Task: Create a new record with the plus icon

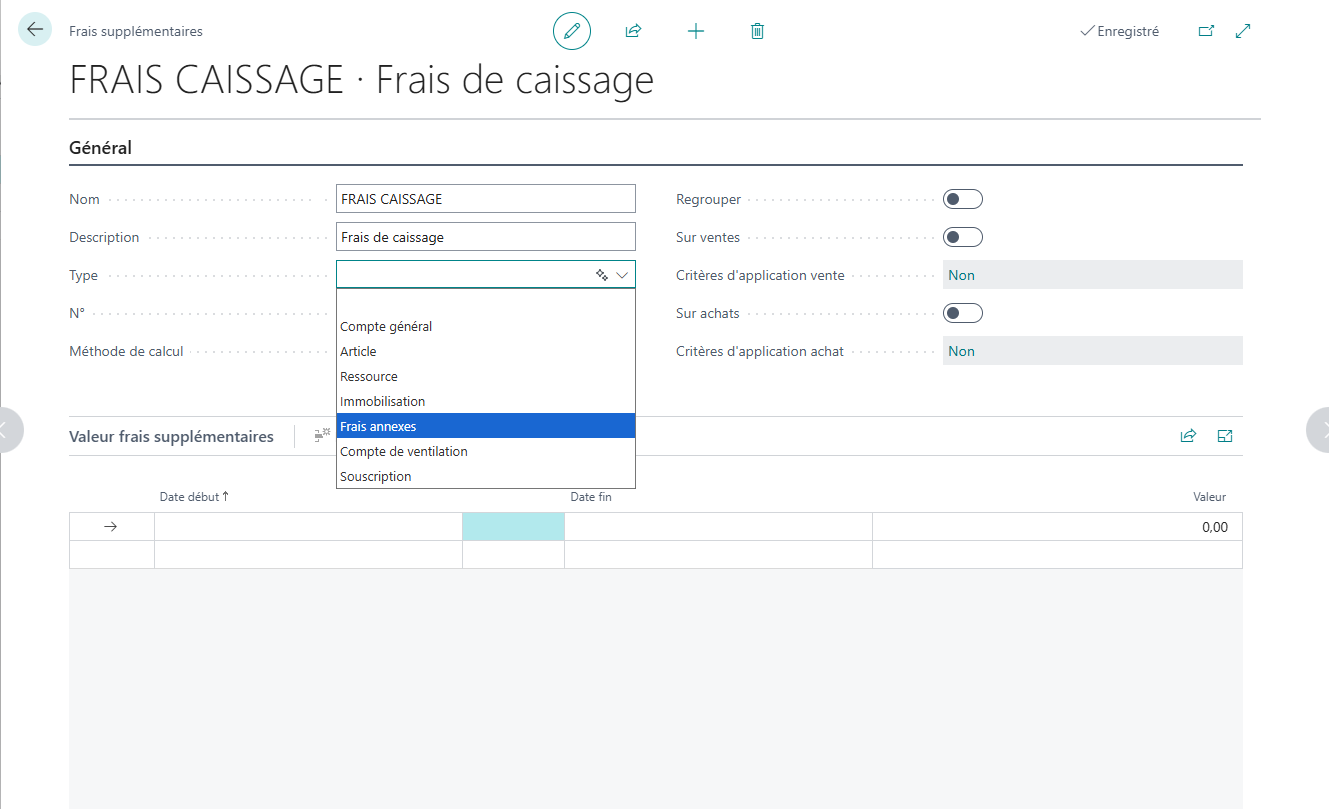Action: pyautogui.click(x=696, y=31)
